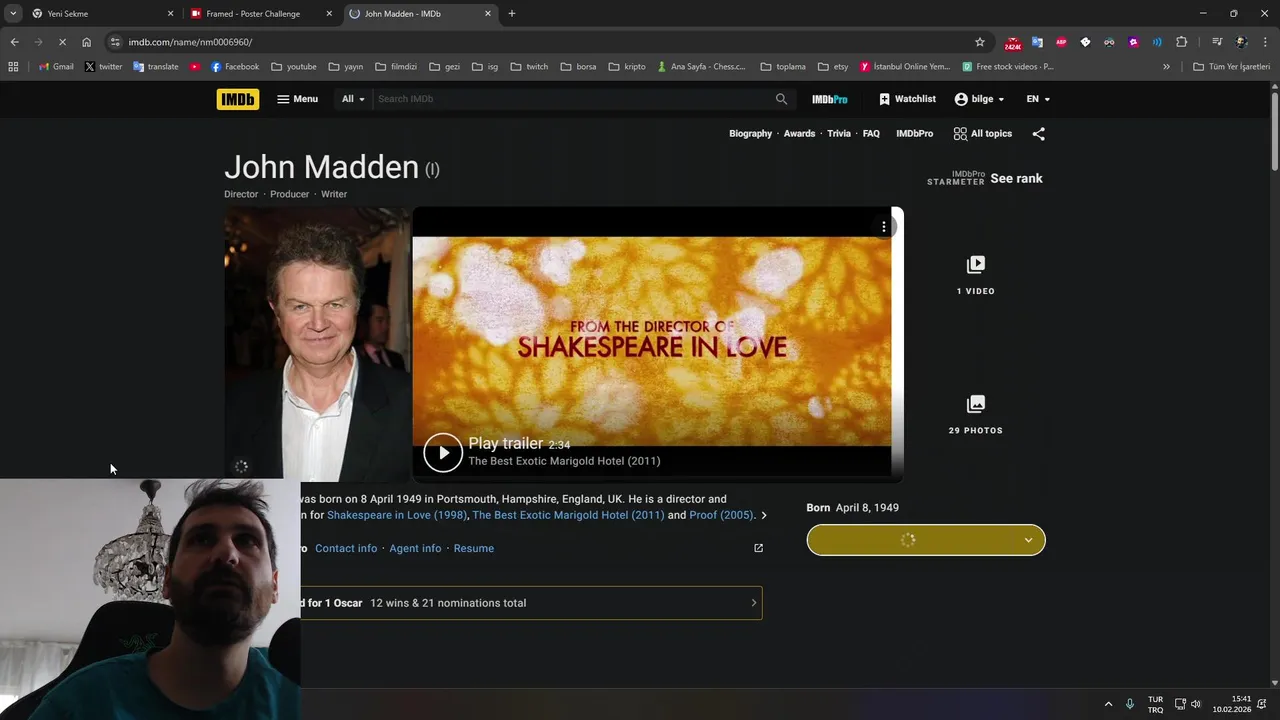
Task: Open the Tüm Yer İşaretleri folder
Action: pos(1231,67)
